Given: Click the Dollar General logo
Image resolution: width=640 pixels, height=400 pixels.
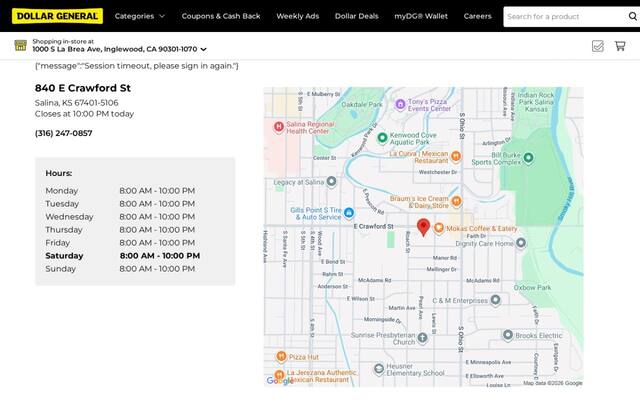Looking at the screenshot, I should [x=57, y=16].
